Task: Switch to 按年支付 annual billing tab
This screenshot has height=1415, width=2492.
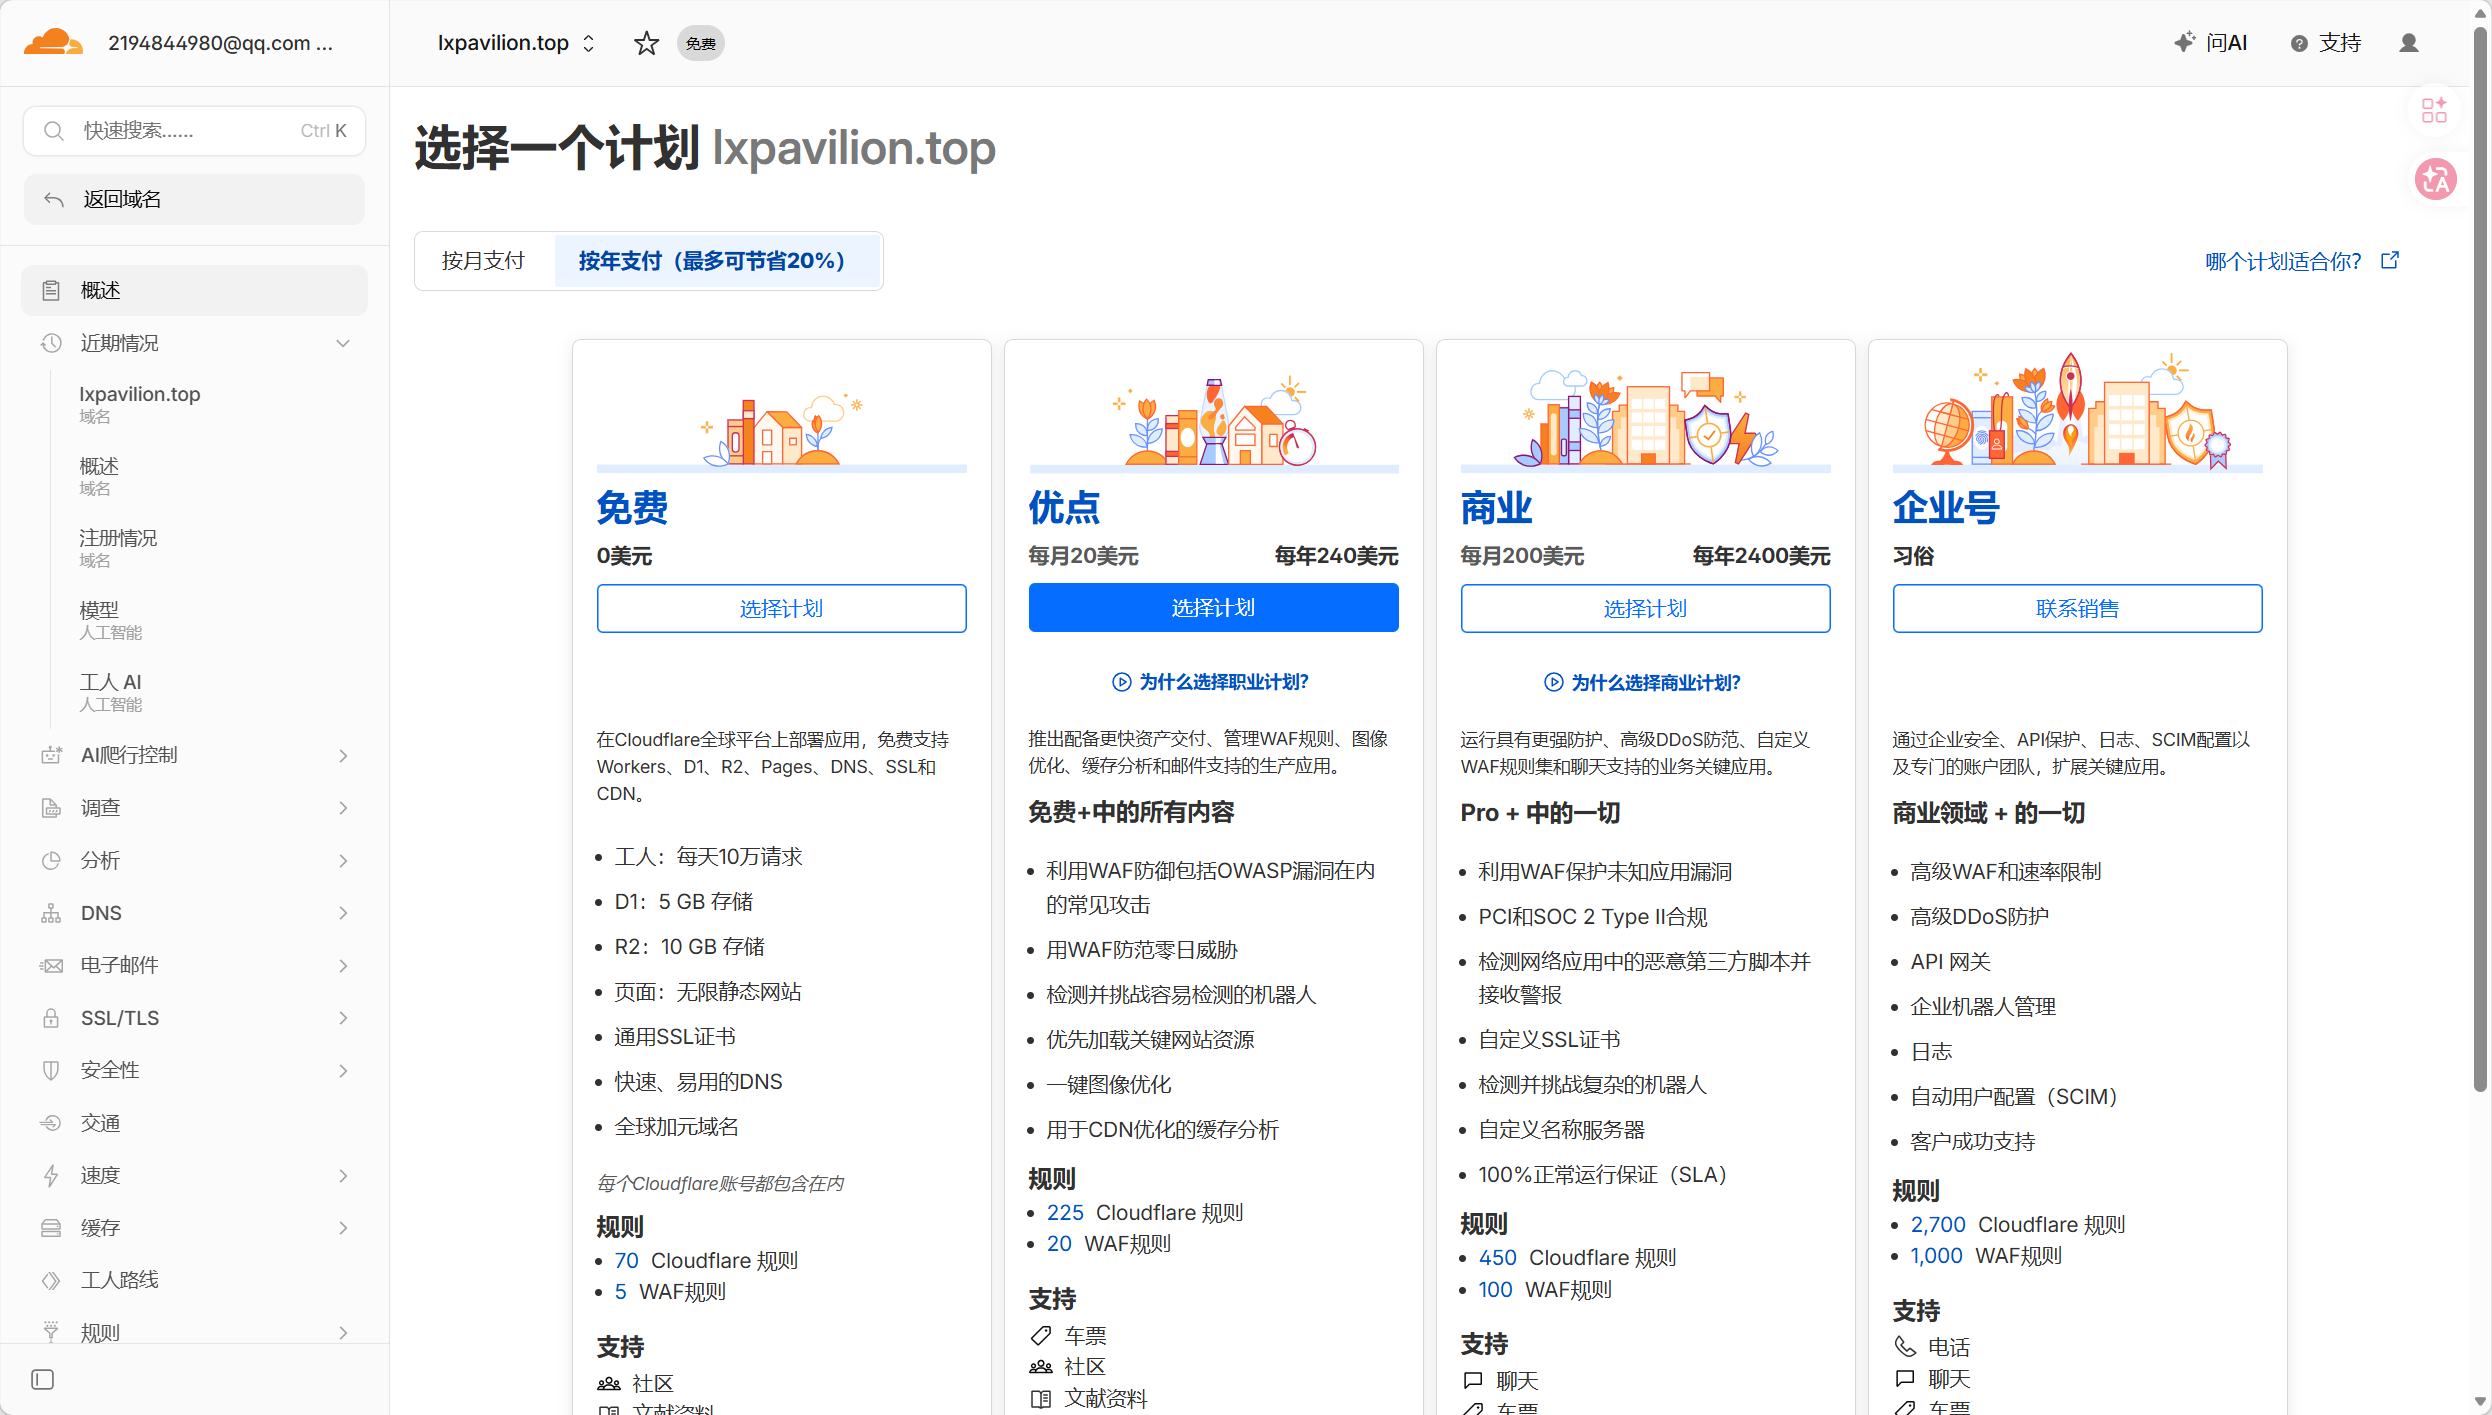Action: tap(716, 261)
